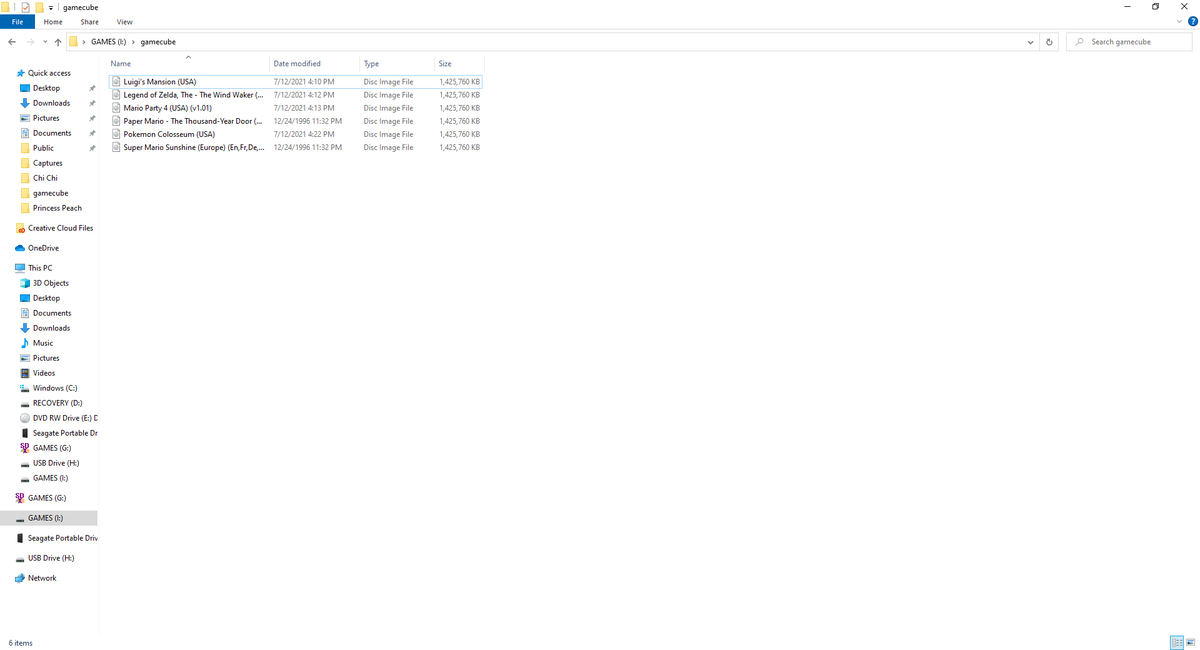Screen dimensions: 1200x650
Task: Open Princess Peach folder in Quick access
Action: [x=57, y=208]
